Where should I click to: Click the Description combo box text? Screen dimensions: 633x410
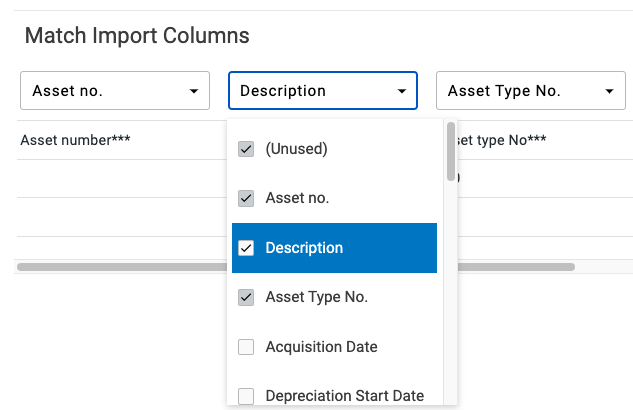[x=283, y=91]
